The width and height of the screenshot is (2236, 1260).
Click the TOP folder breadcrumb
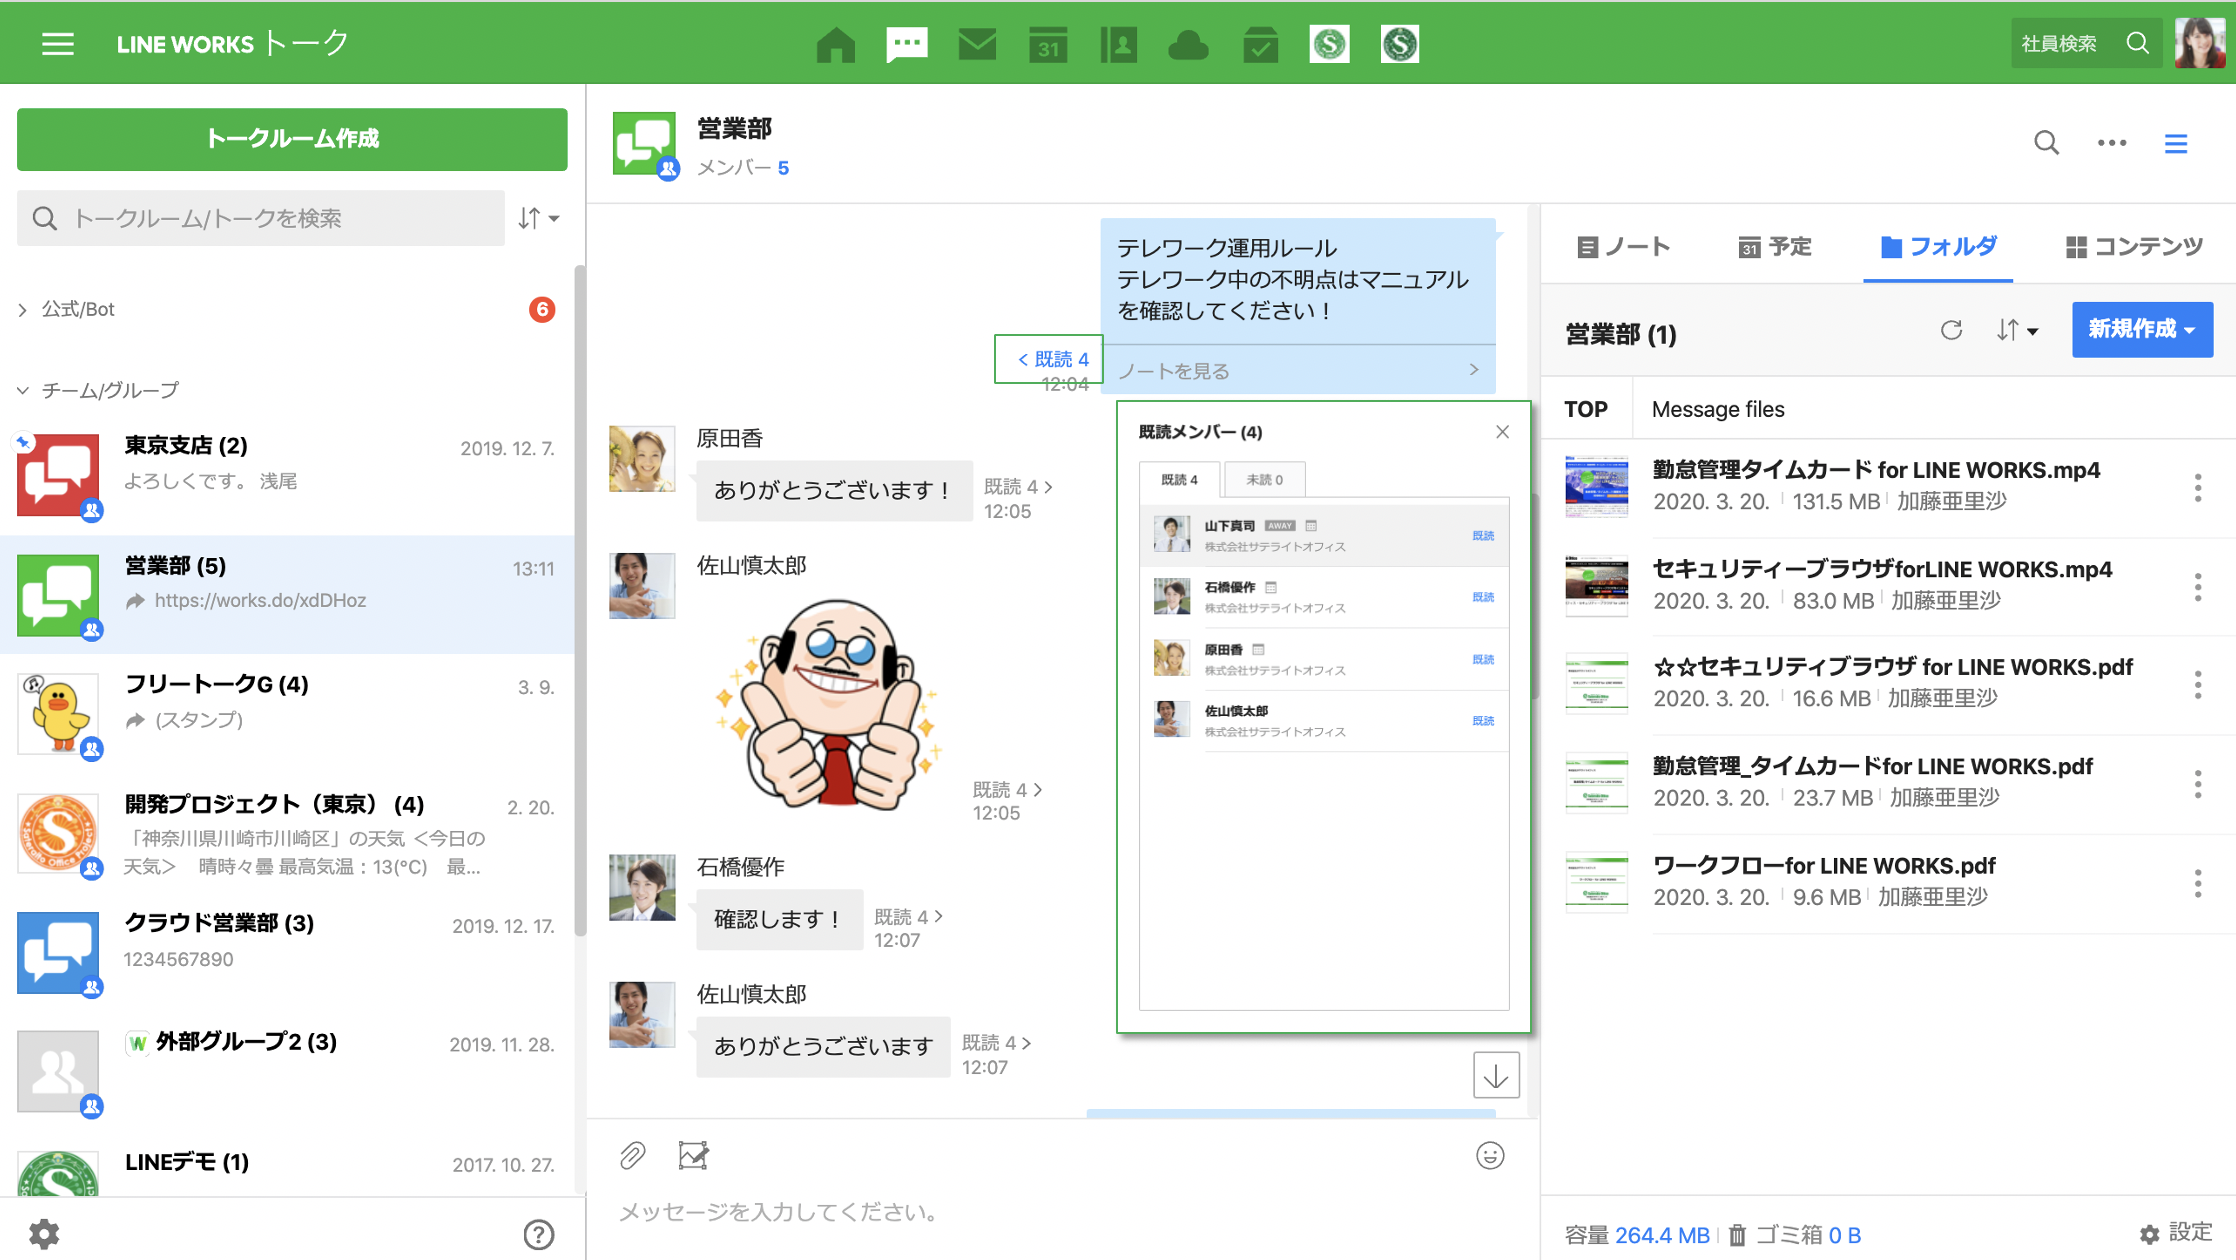pyautogui.click(x=1586, y=409)
